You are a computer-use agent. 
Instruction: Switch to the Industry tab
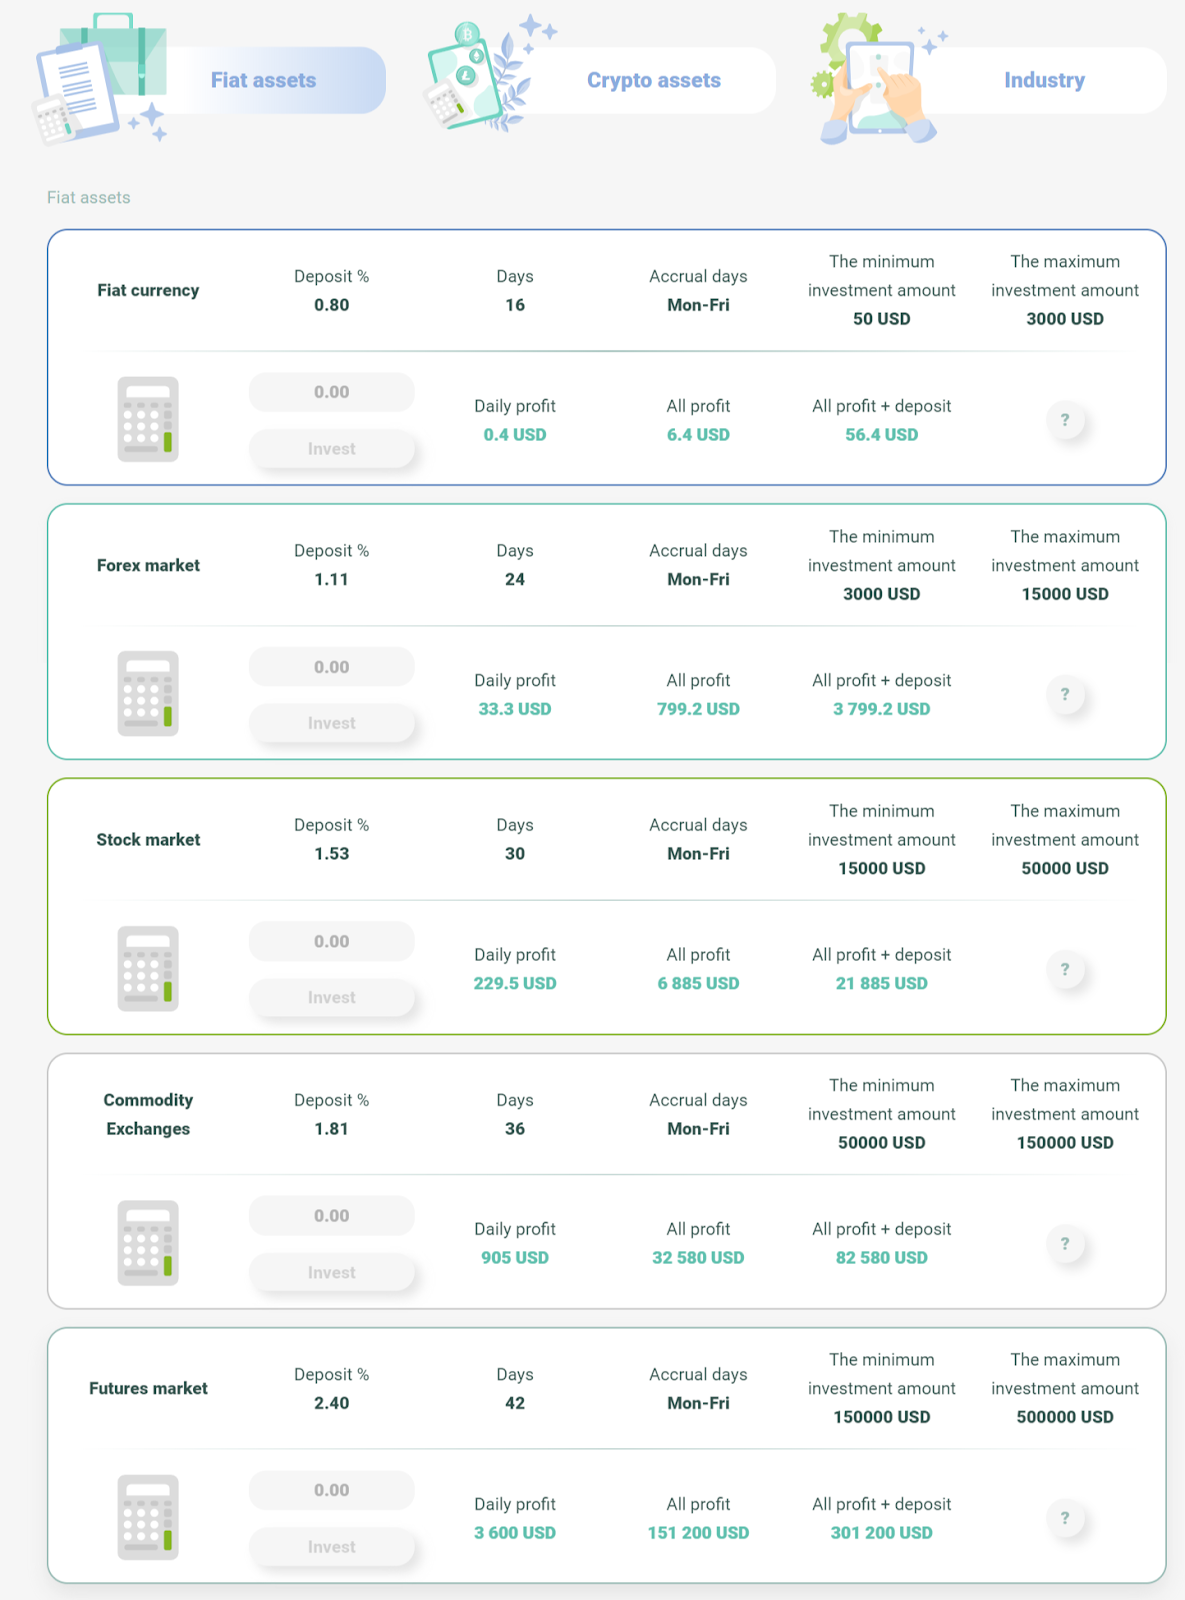coord(1044,80)
